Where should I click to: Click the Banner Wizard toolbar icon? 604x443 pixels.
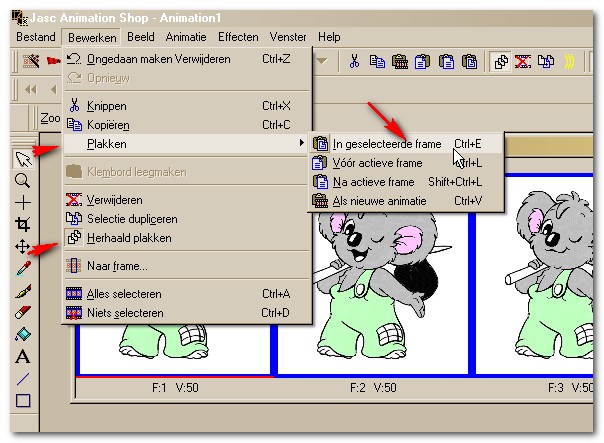[54, 61]
